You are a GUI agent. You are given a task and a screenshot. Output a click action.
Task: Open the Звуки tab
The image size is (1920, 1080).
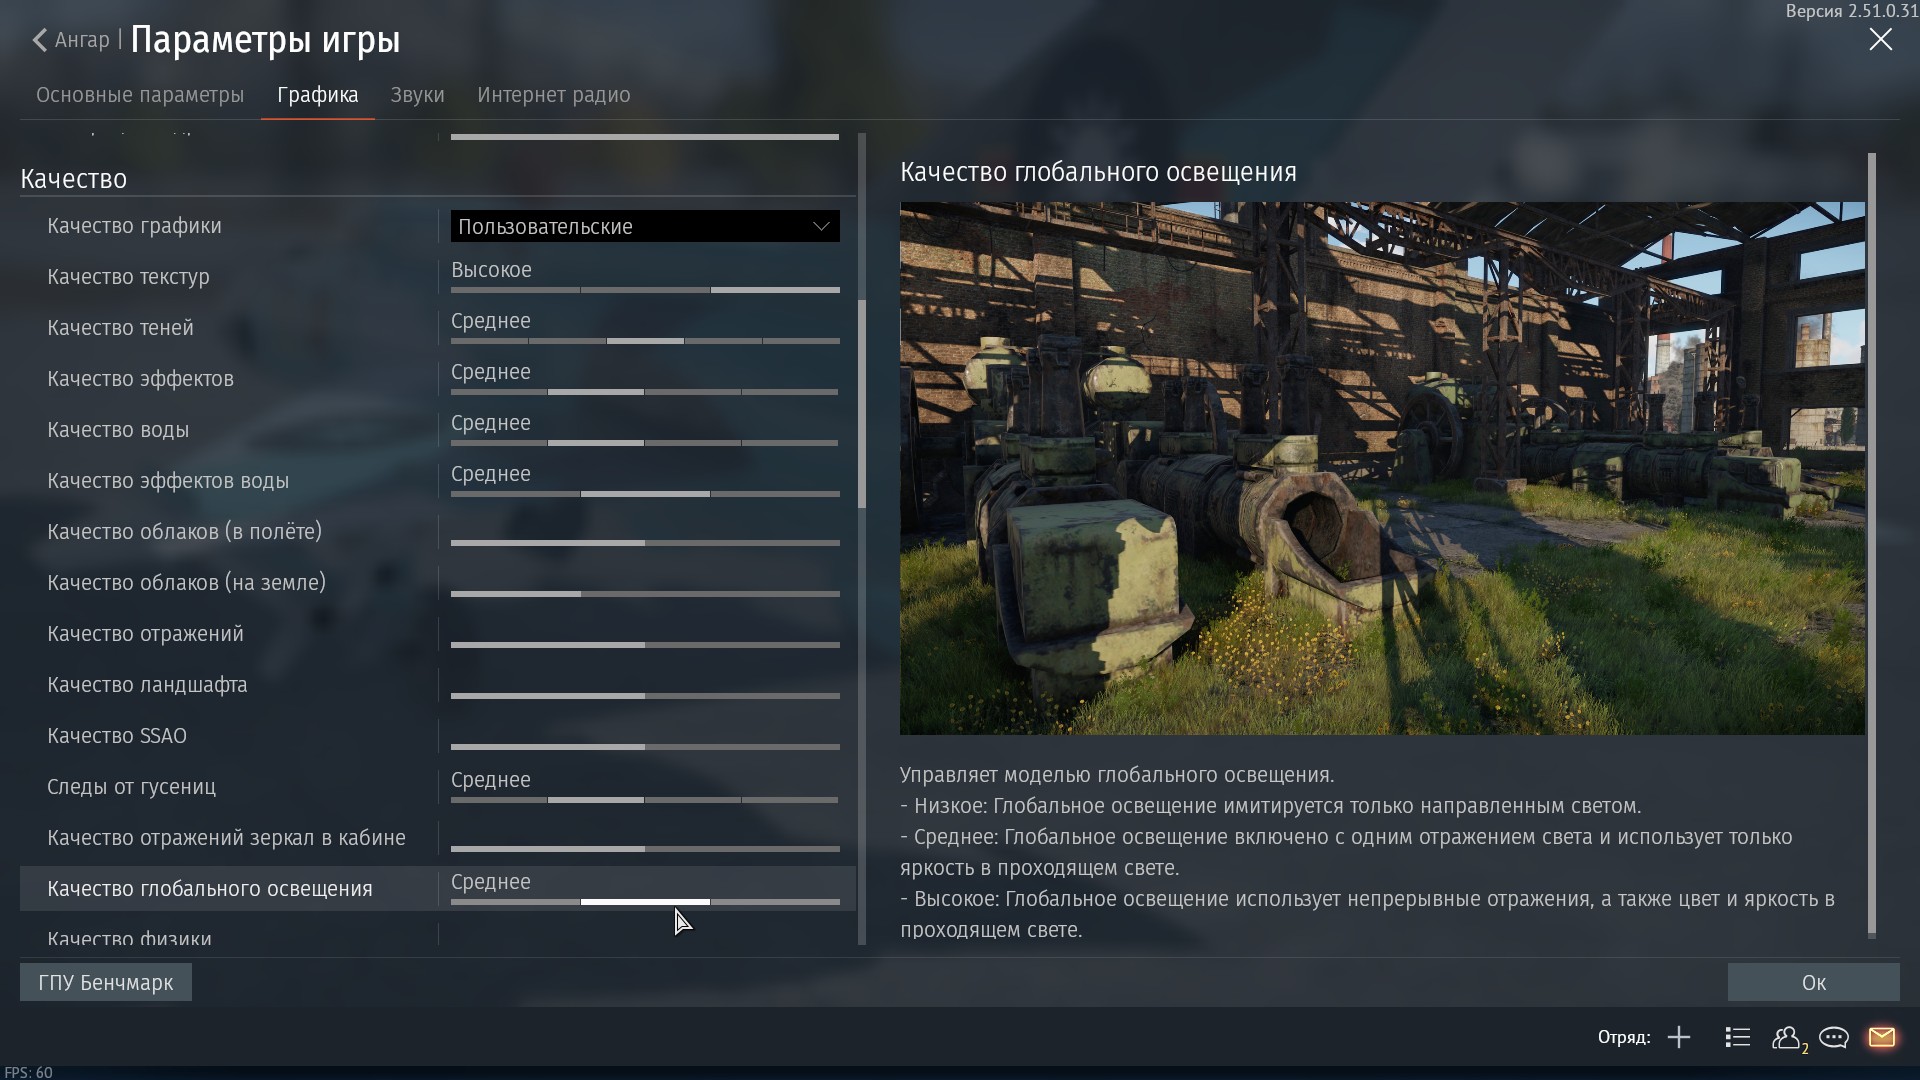(417, 95)
